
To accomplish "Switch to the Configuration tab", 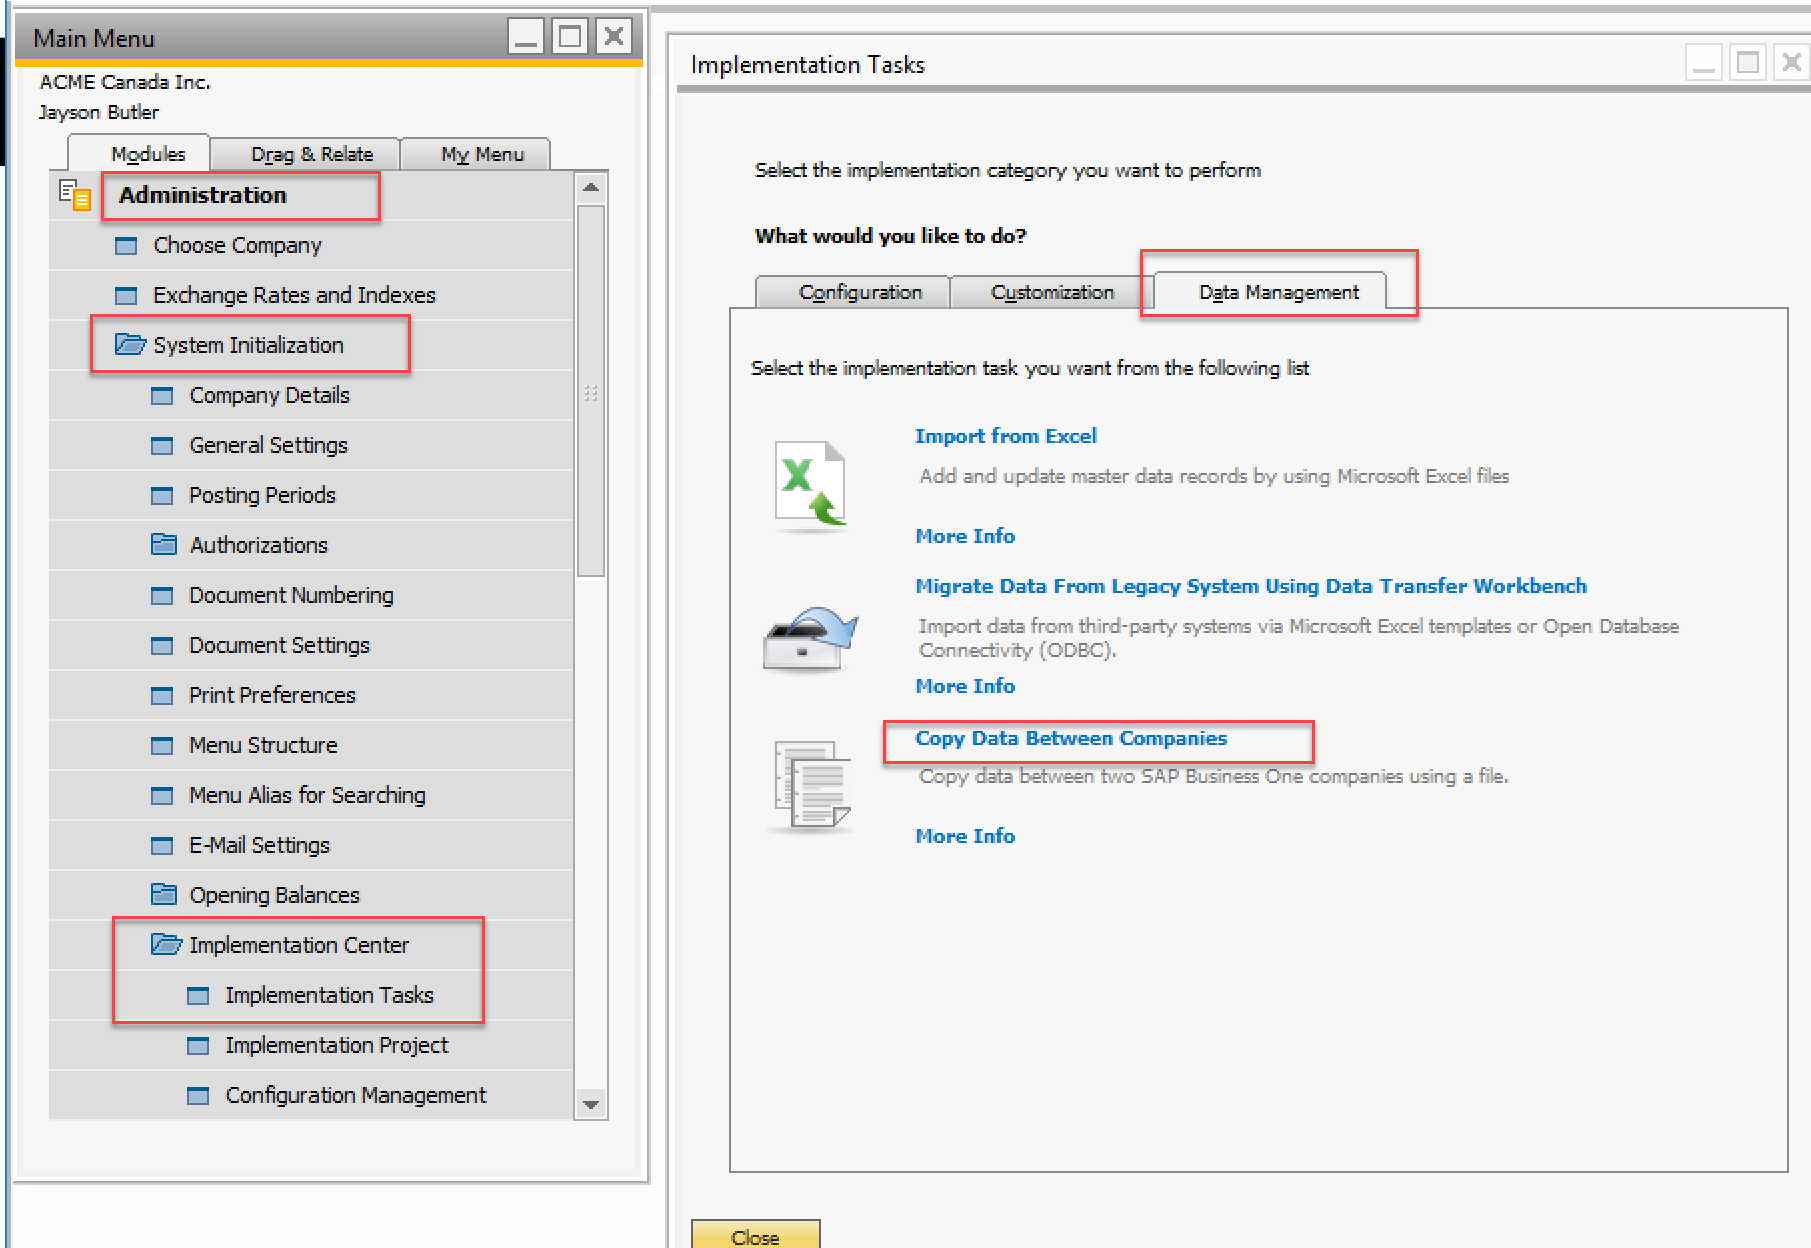I will (859, 292).
